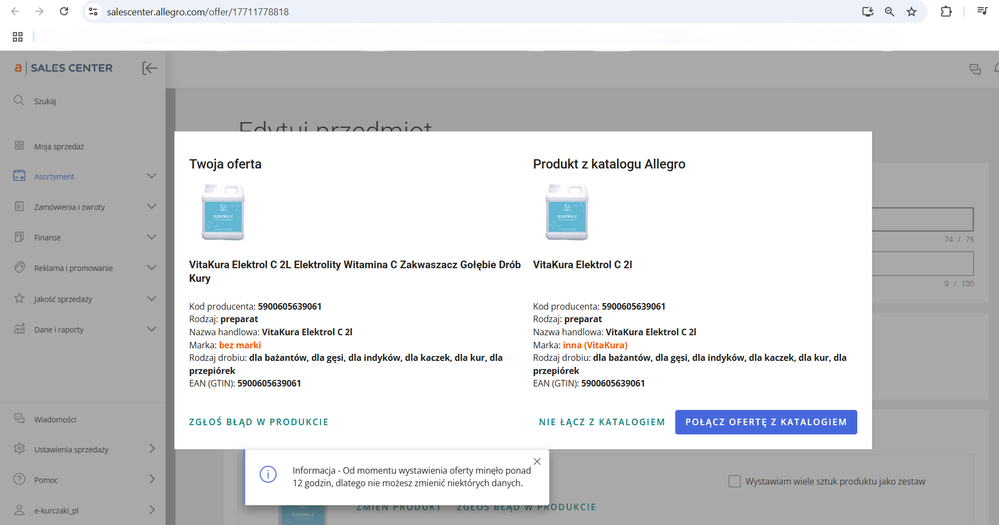Open browser zoom magnifier icon
This screenshot has width=999, height=525.
(x=889, y=12)
